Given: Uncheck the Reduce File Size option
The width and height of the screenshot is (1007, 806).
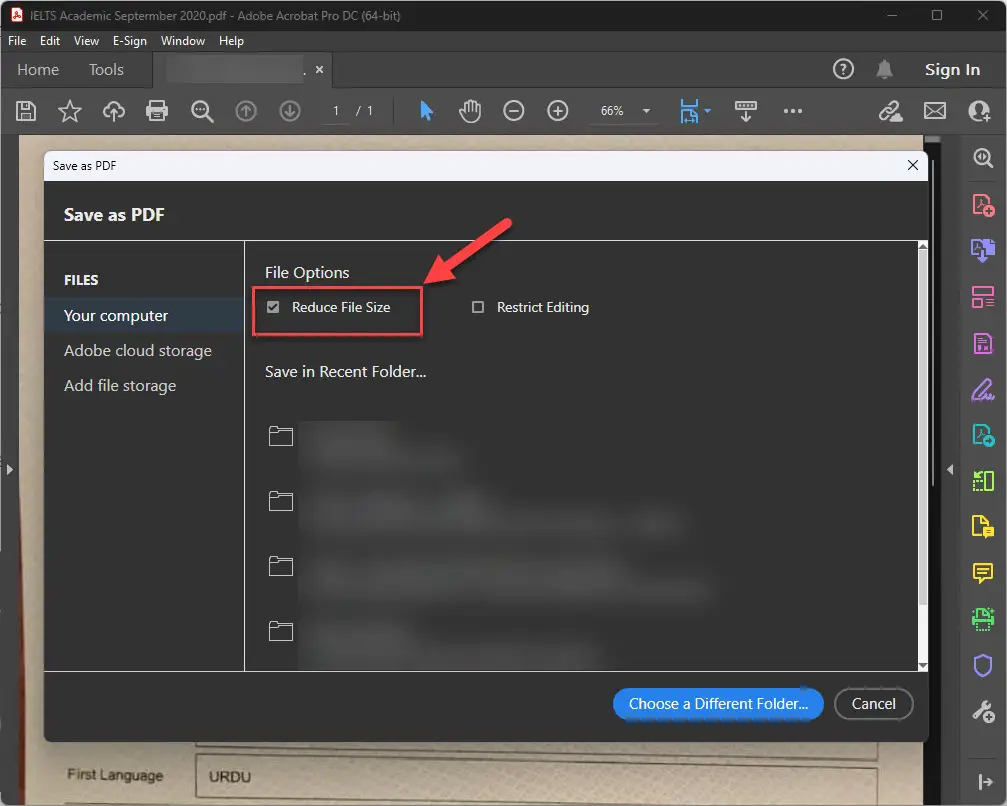Looking at the screenshot, I should pyautogui.click(x=273, y=307).
